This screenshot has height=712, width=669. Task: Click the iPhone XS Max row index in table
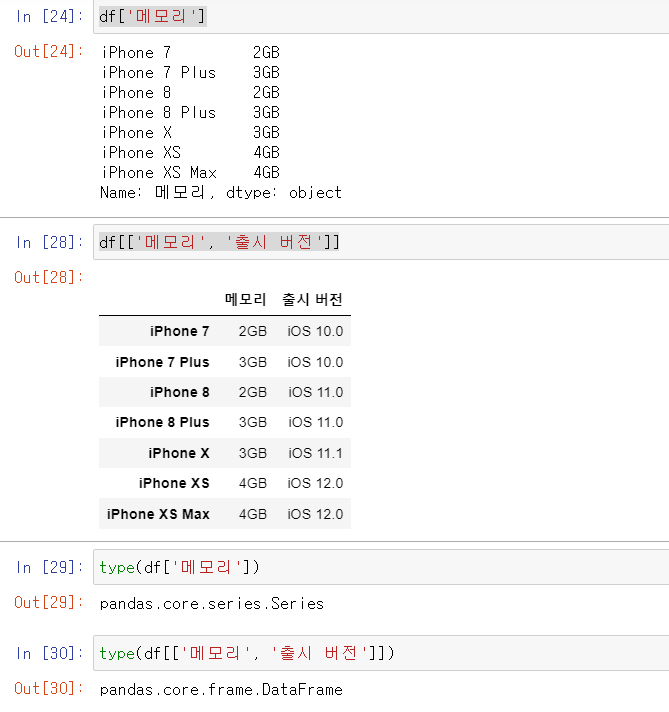[x=159, y=514]
